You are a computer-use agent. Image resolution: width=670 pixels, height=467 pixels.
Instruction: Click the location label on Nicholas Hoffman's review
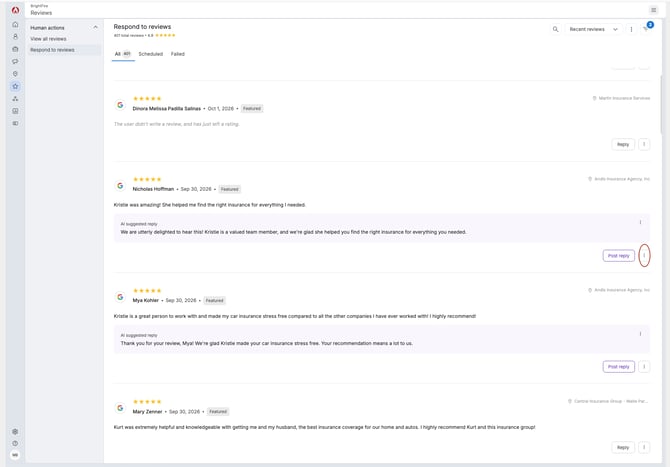pos(619,179)
